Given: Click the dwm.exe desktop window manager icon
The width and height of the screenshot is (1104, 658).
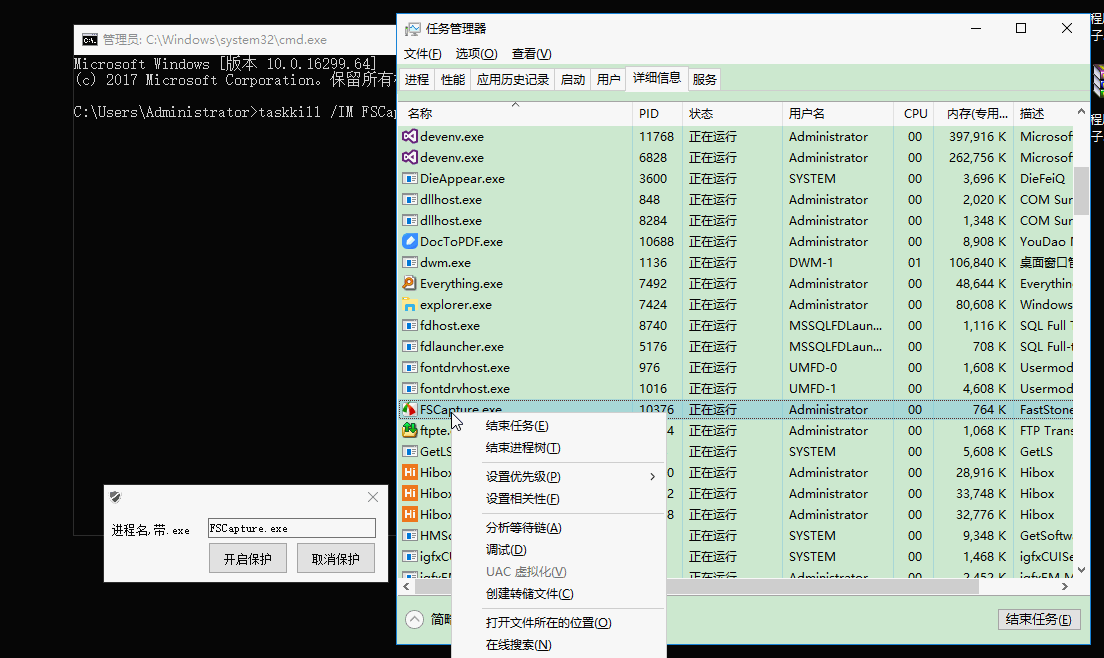Looking at the screenshot, I should coord(410,262).
